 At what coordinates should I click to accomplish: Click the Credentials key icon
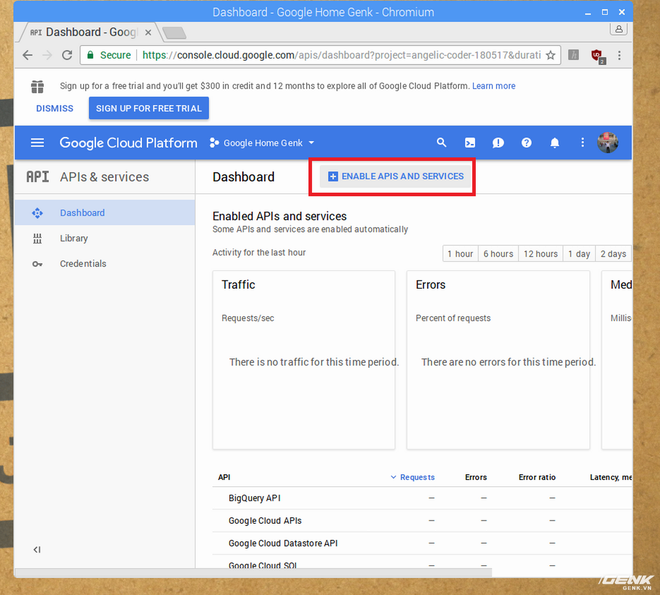click(x=37, y=264)
